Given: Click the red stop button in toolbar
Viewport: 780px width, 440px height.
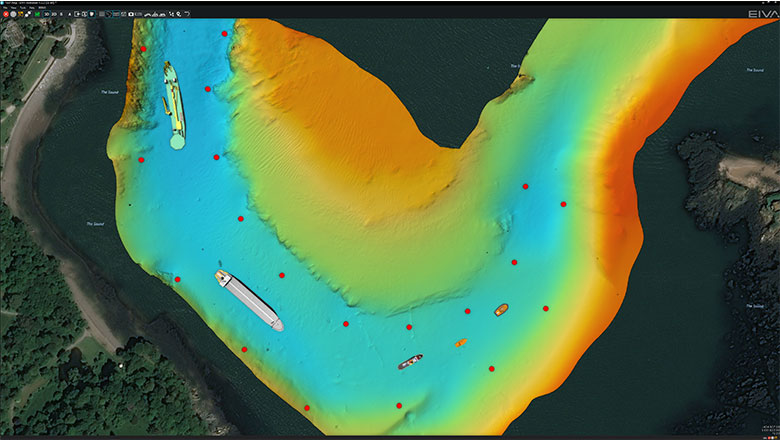Looking at the screenshot, I should (6, 14).
